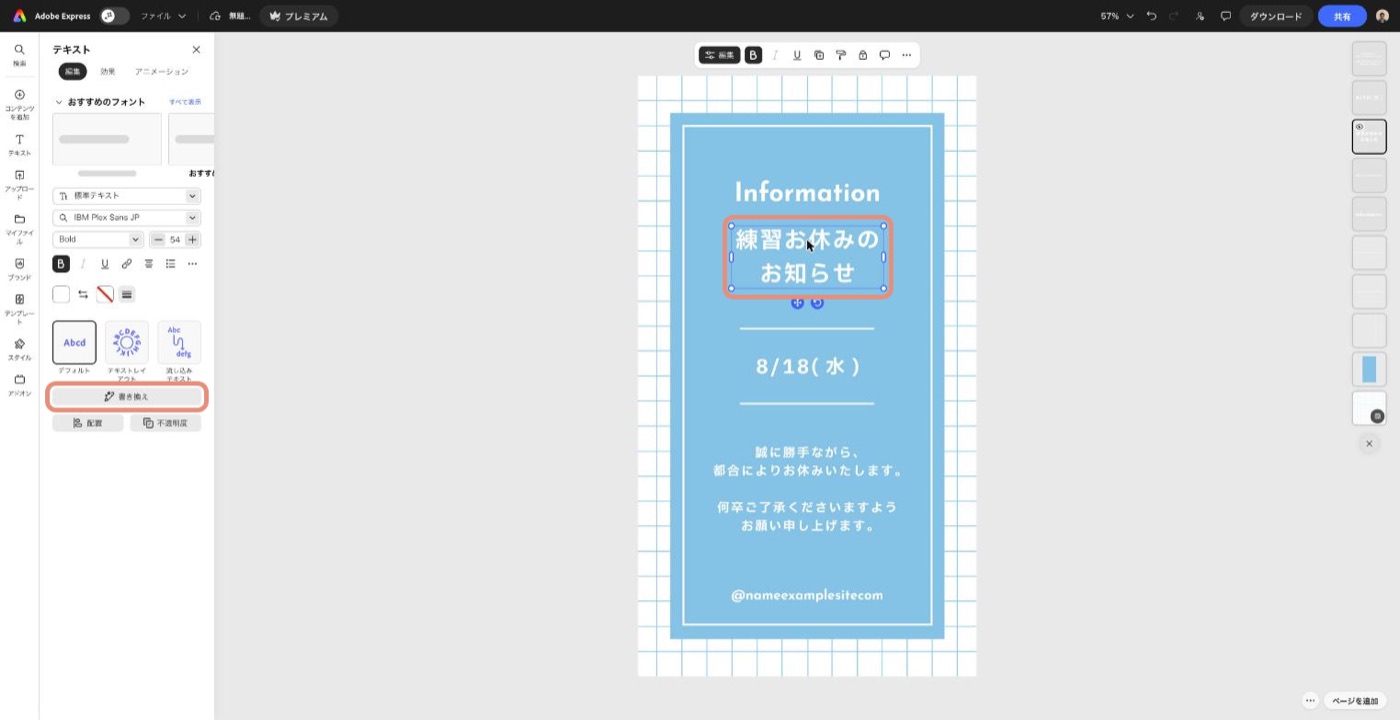Viewport: 1400px width, 720px height.
Task: Select the 編集 tab in text panel
Action: 73,71
